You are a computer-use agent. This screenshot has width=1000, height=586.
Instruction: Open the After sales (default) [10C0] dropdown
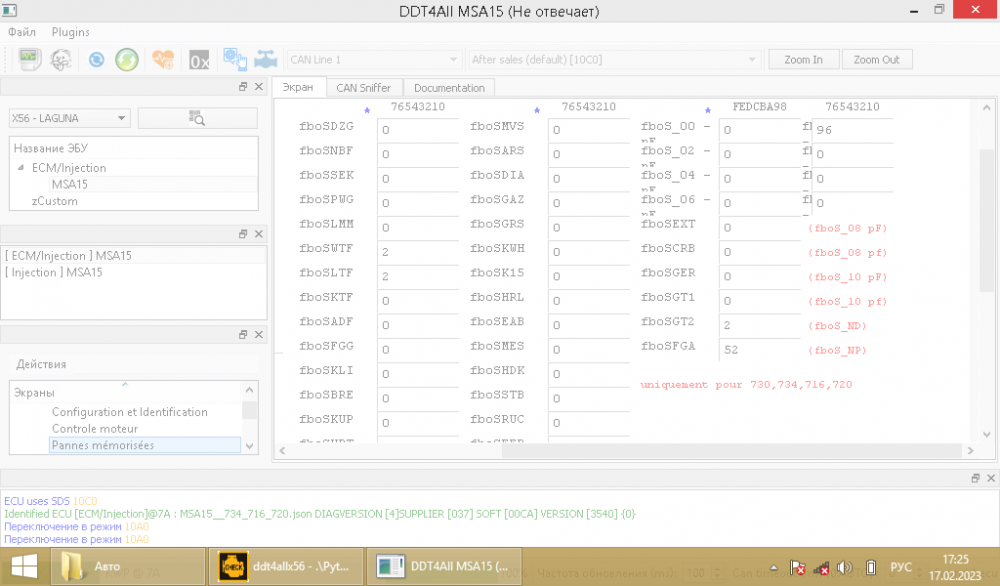[614, 59]
